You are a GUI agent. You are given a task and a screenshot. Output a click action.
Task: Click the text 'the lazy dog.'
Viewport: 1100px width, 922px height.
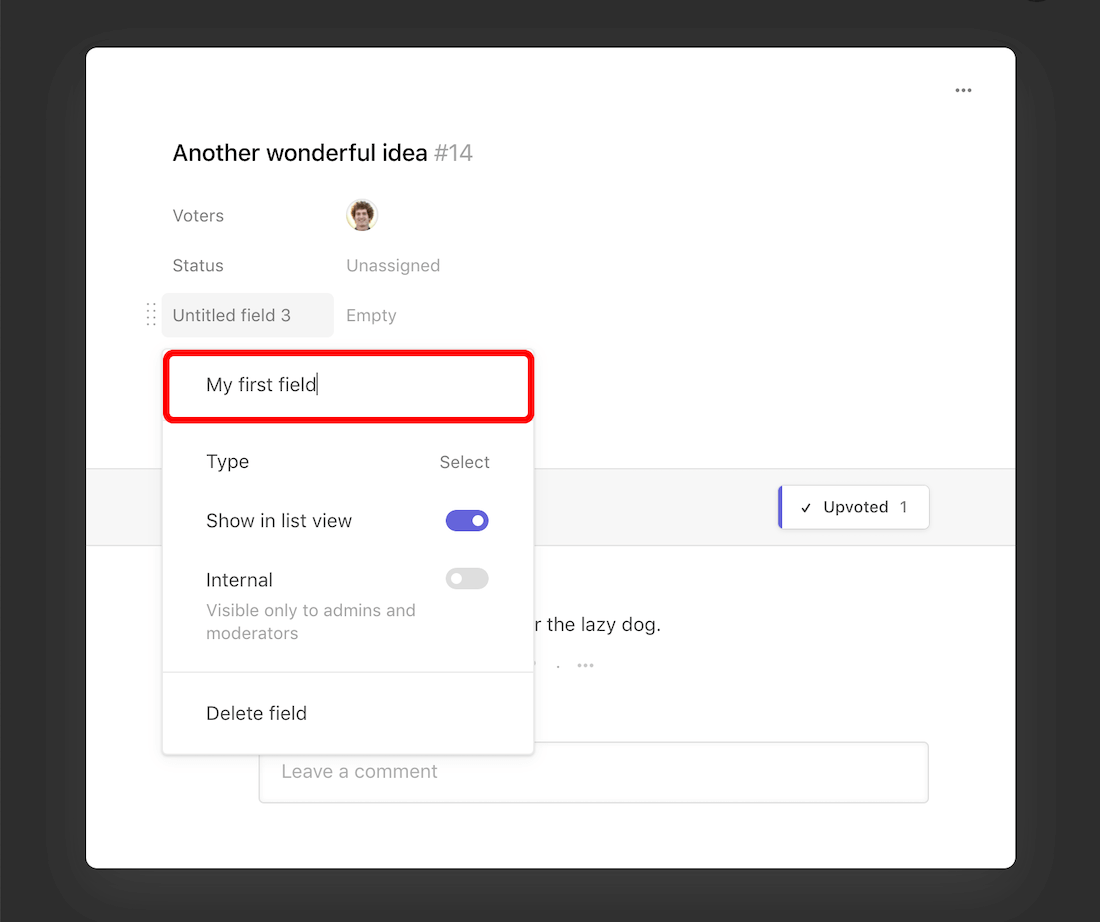point(603,624)
